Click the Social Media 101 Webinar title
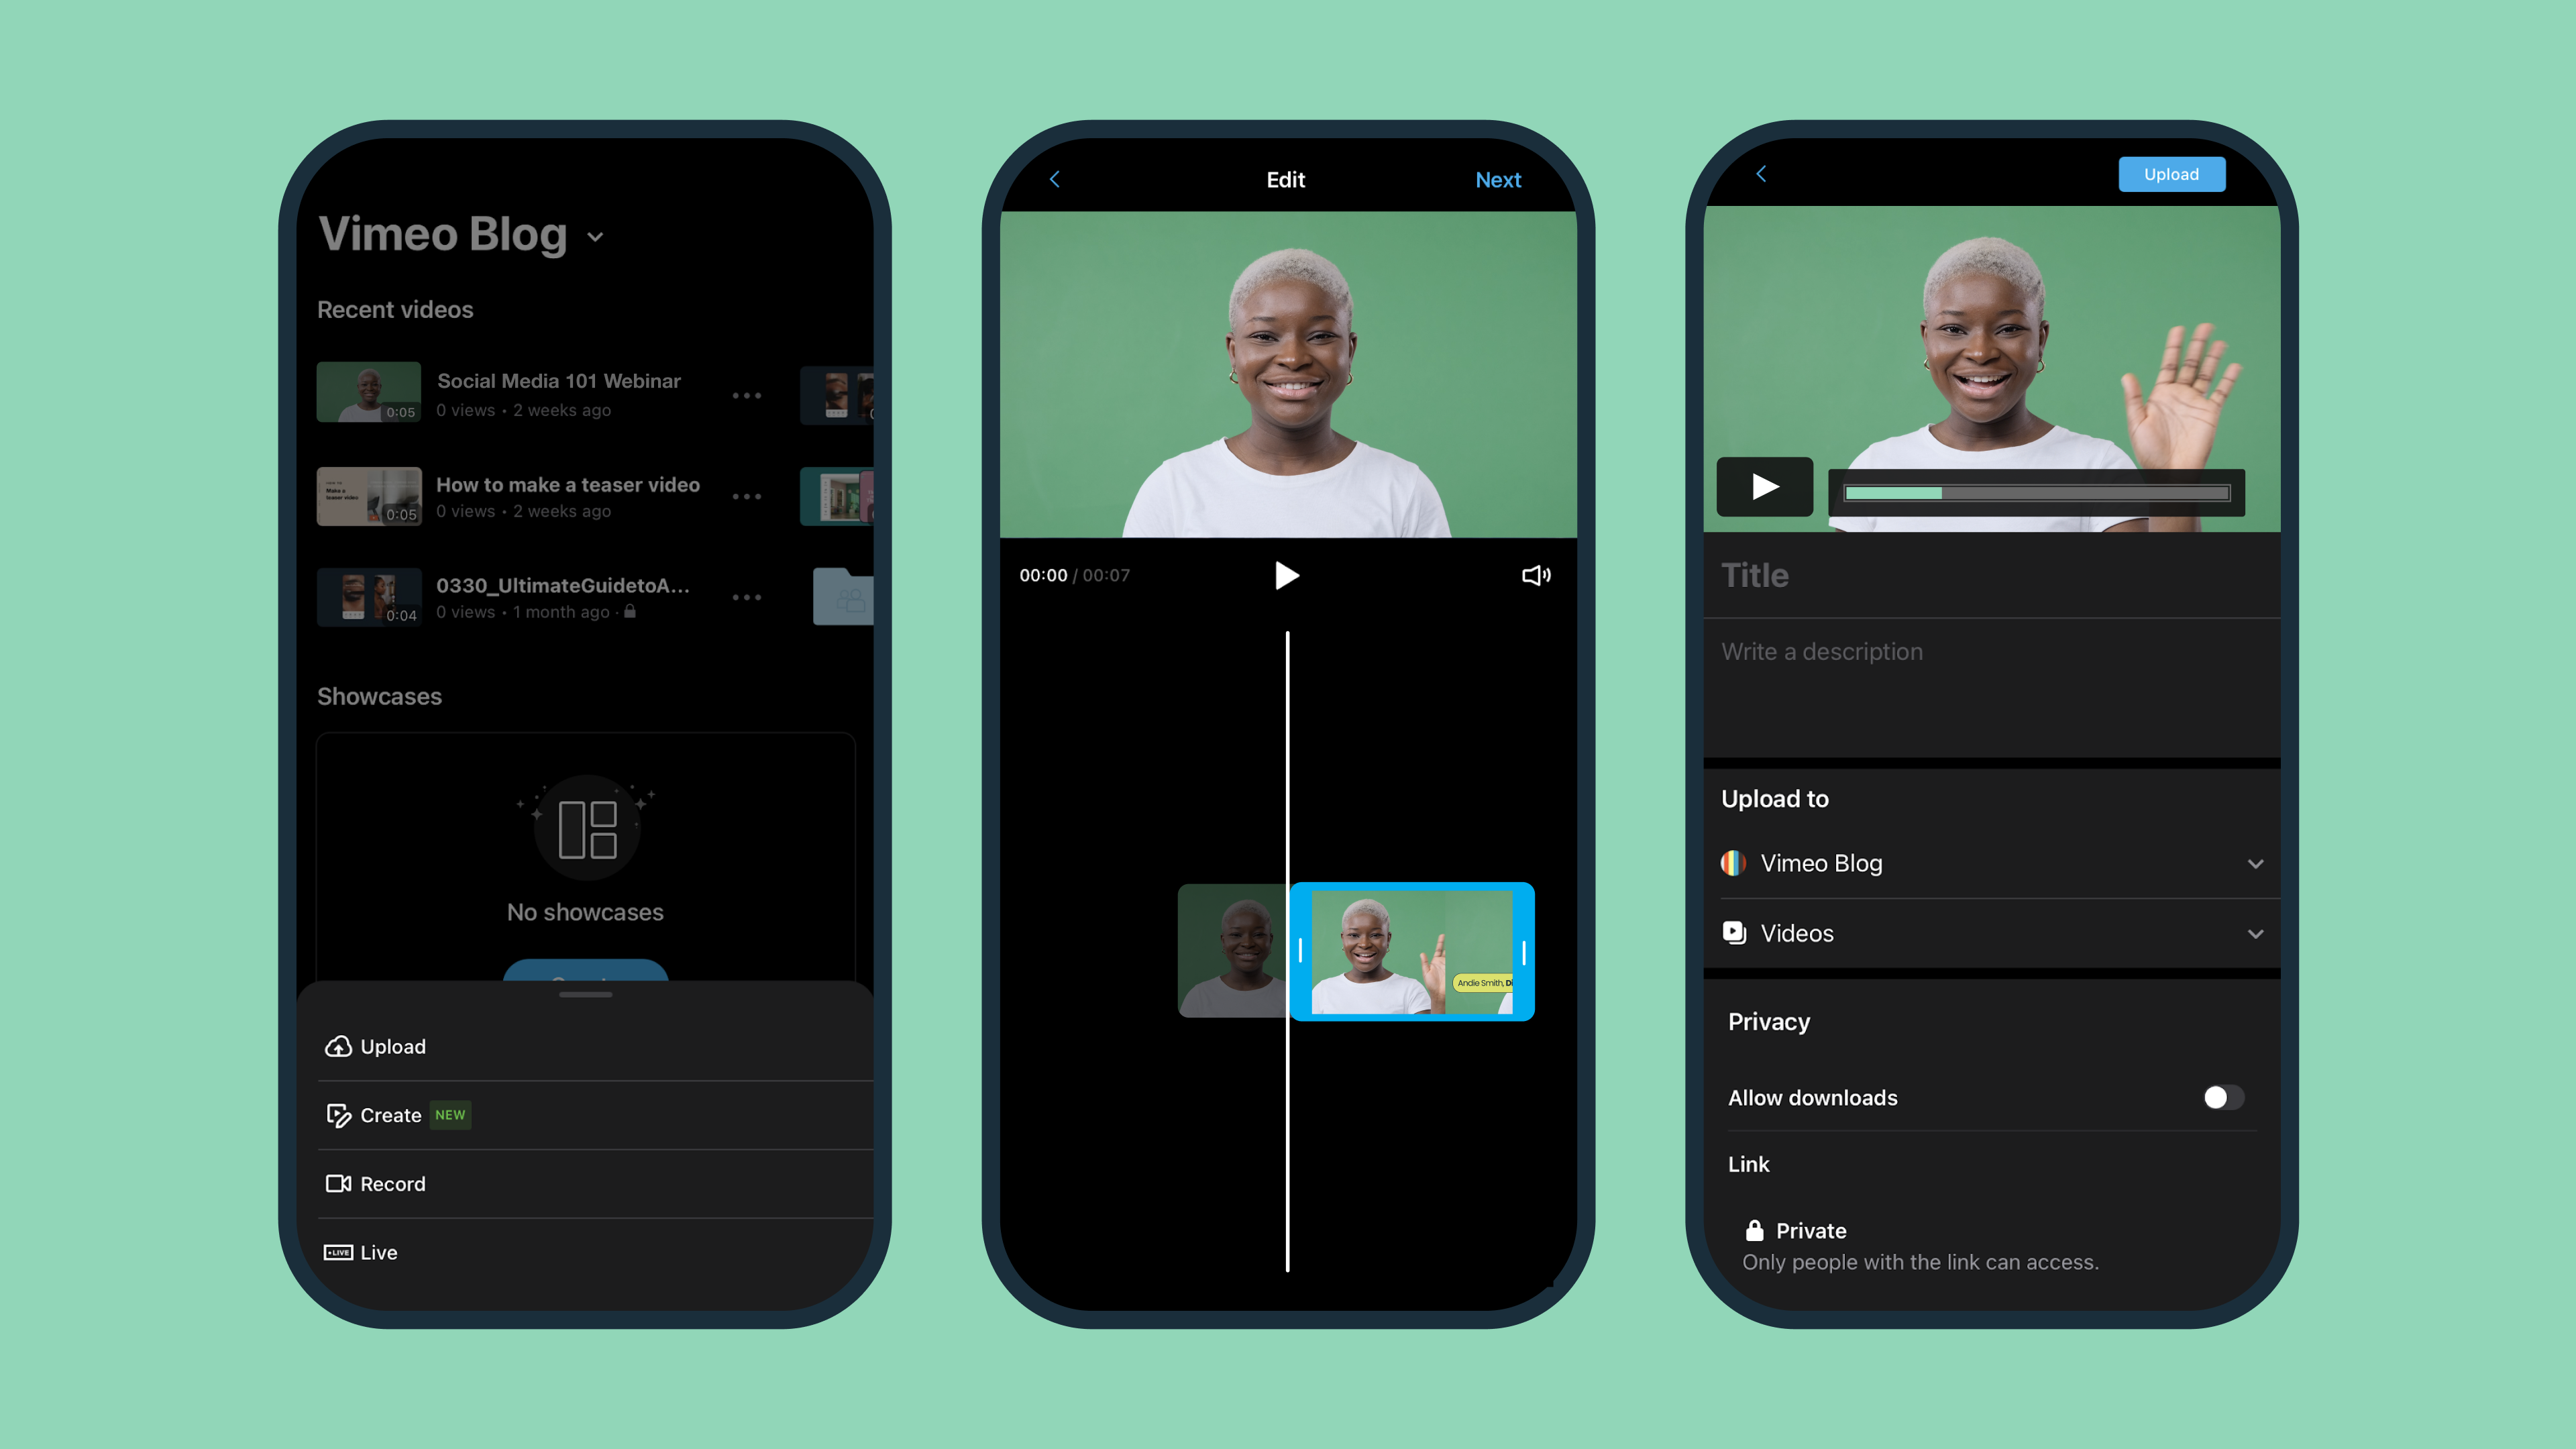Viewport: 2576px width, 1449px height. coord(559,381)
